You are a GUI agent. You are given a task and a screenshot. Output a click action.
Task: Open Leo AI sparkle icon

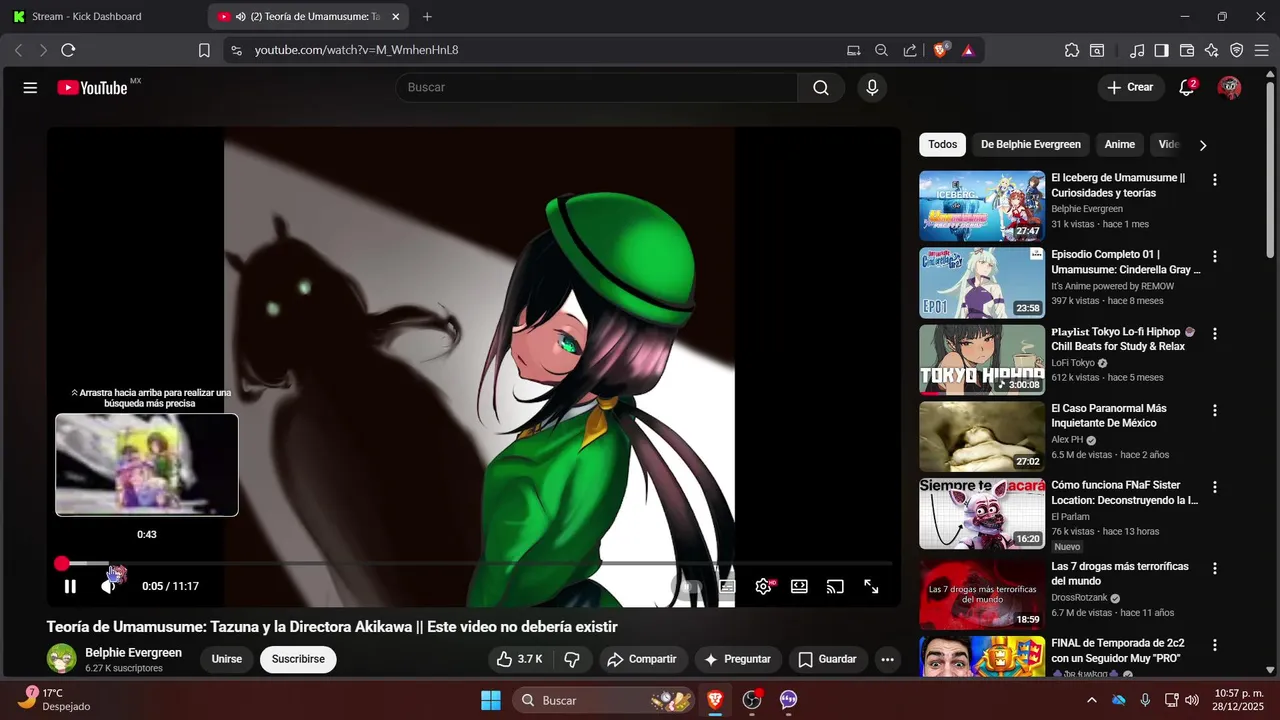(x=1211, y=50)
